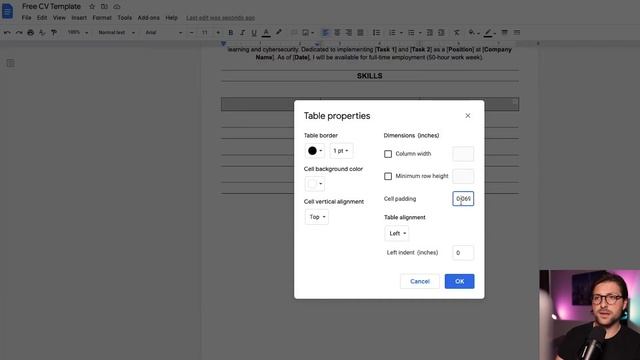The image size is (640, 360).
Task: Click the font size 11 field
Action: pos(204,33)
